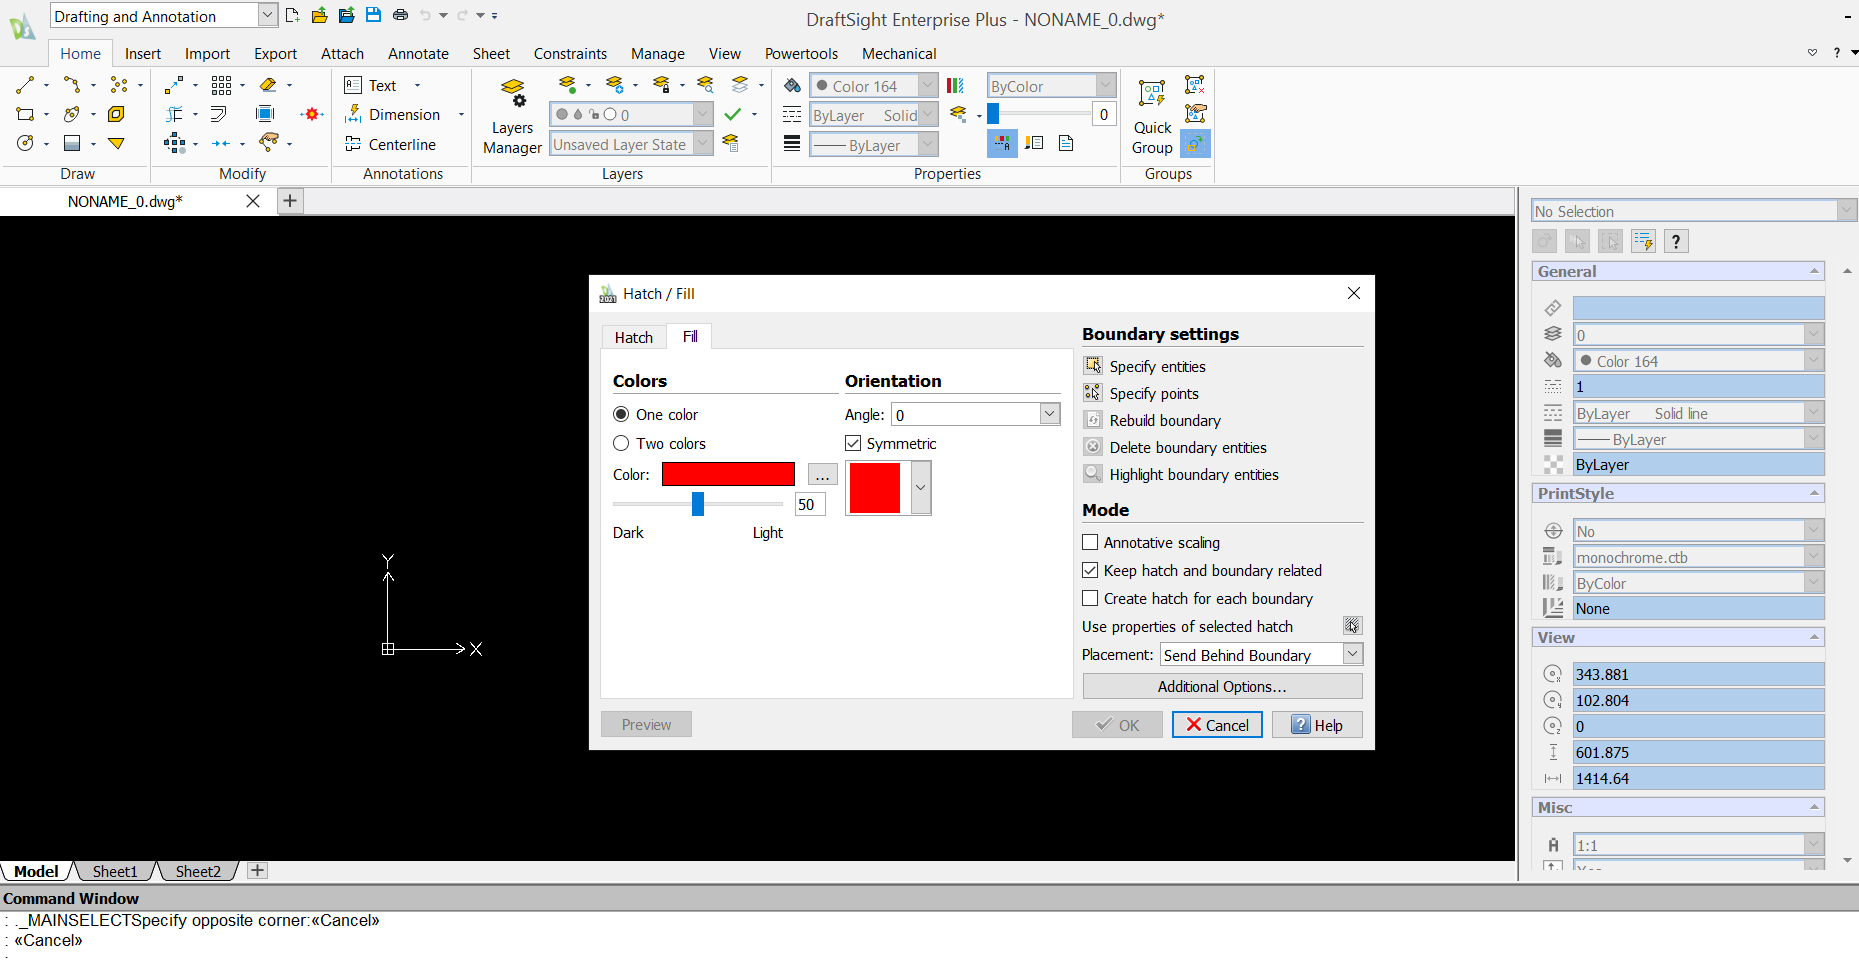1859x961 pixels.
Task: Activate Quick Group
Action: coord(1151,113)
